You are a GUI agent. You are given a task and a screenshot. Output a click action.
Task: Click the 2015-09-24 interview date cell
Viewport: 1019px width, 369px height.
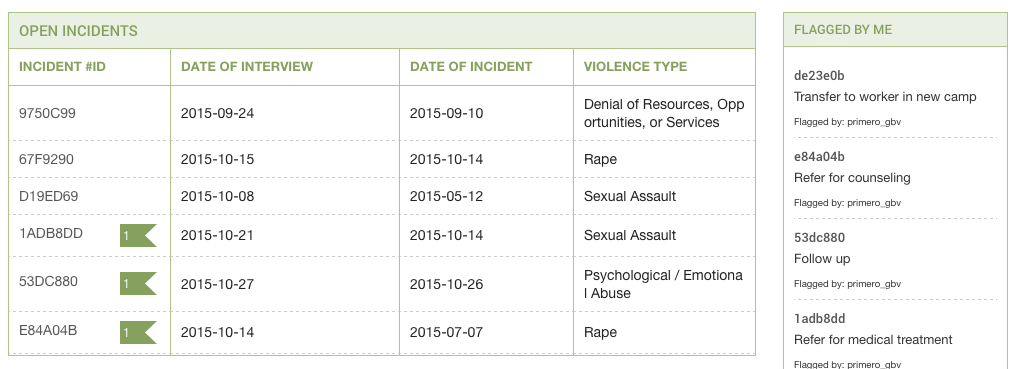(x=217, y=113)
